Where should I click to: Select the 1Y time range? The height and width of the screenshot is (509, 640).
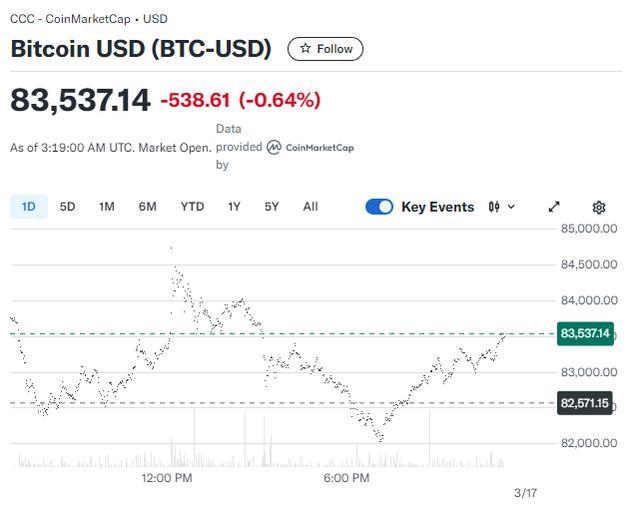(x=234, y=207)
